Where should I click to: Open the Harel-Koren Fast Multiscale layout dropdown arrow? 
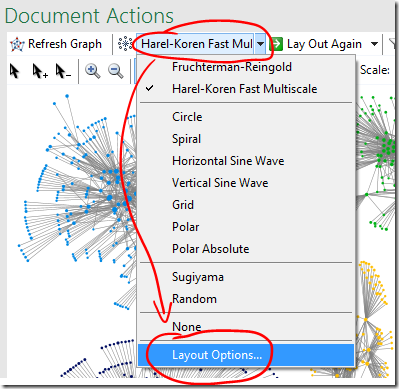261,44
